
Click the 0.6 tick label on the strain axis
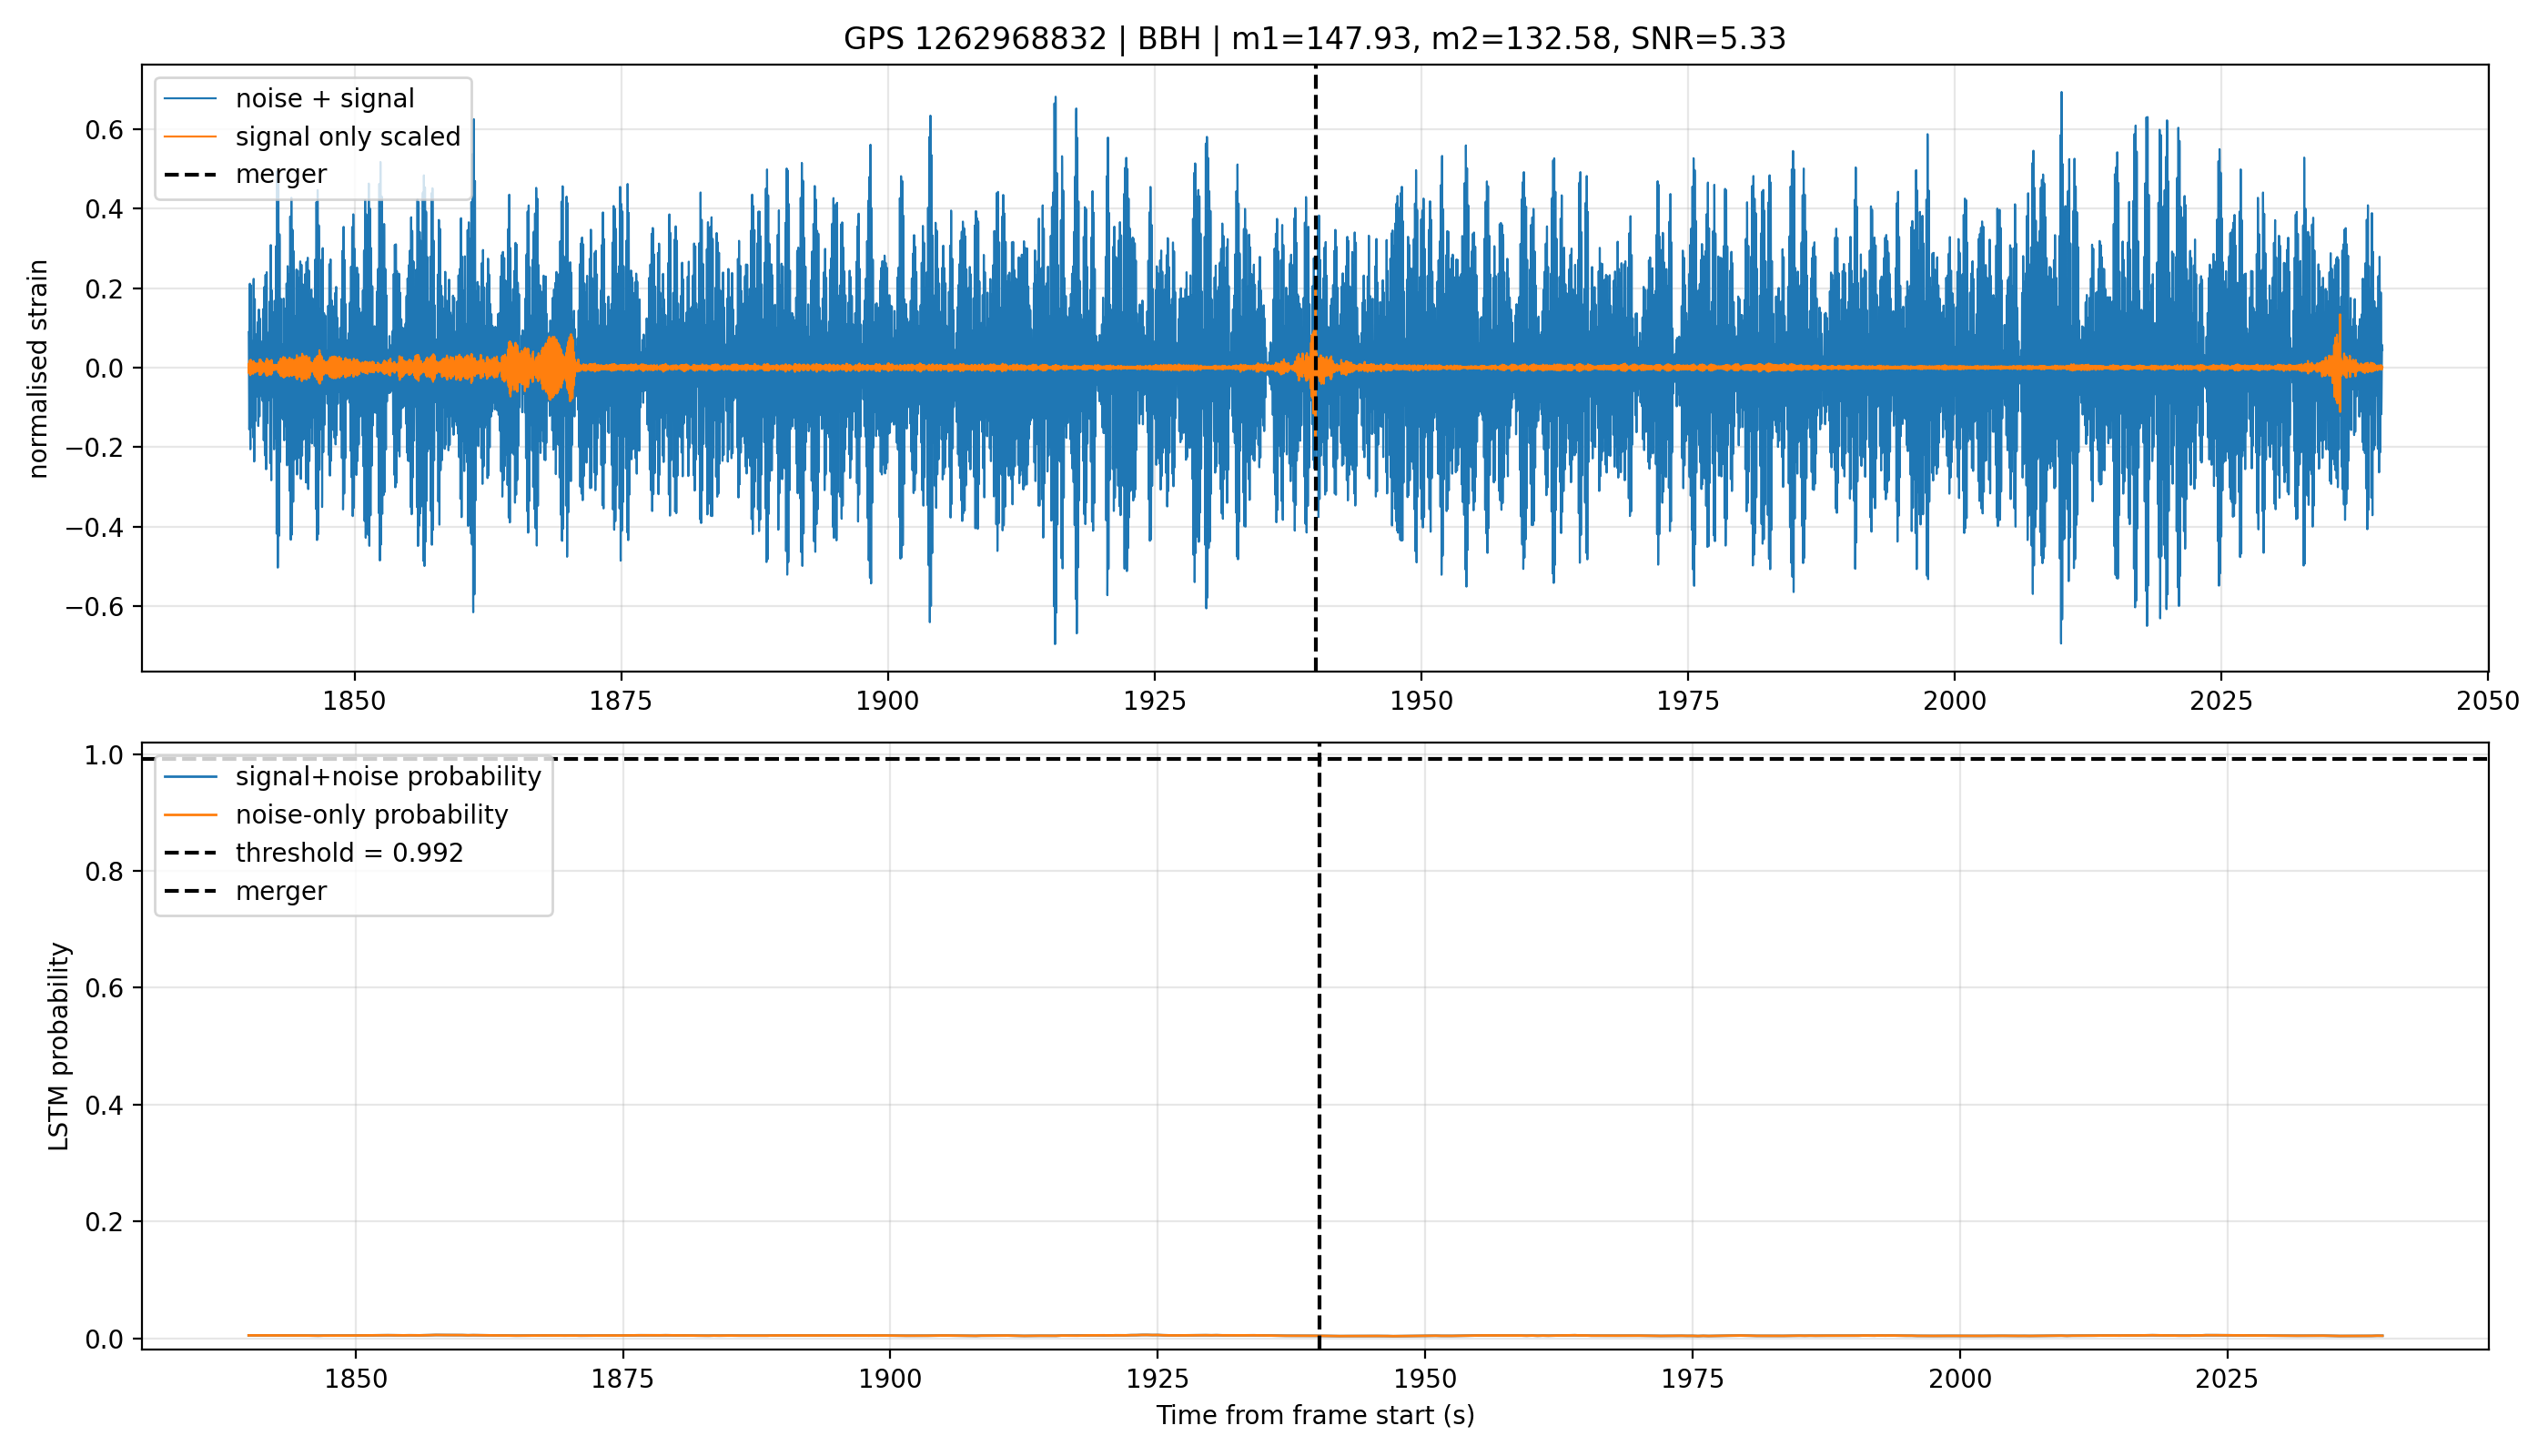104,130
